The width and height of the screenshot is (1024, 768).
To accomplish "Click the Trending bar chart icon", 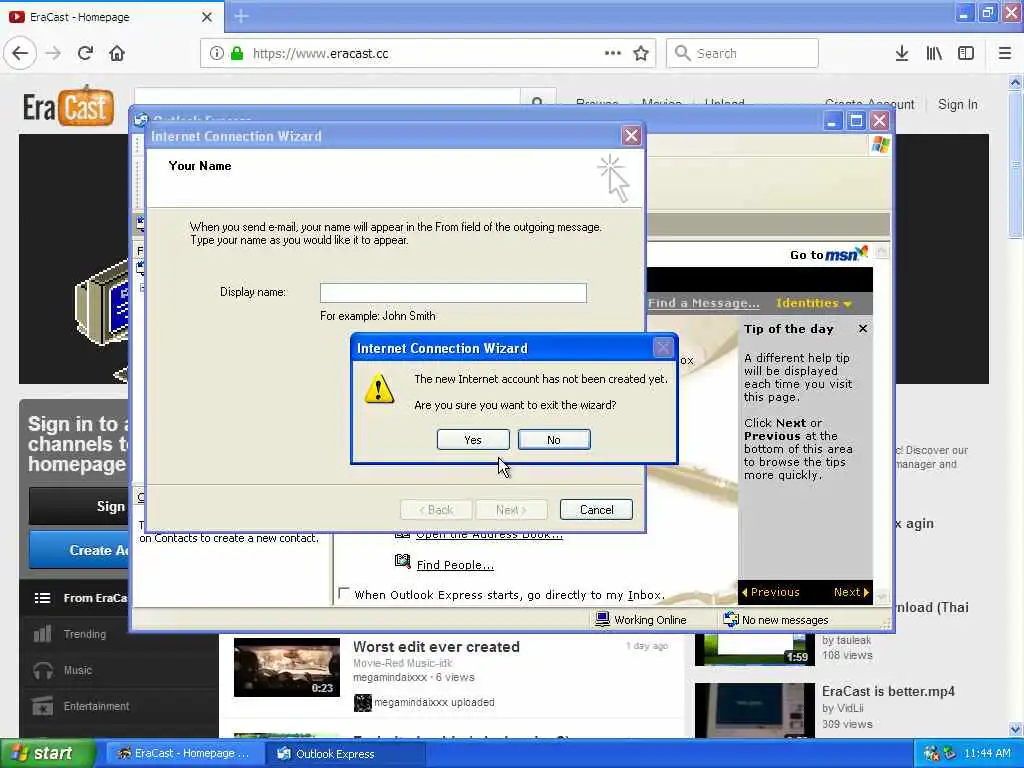I will click(x=42, y=633).
